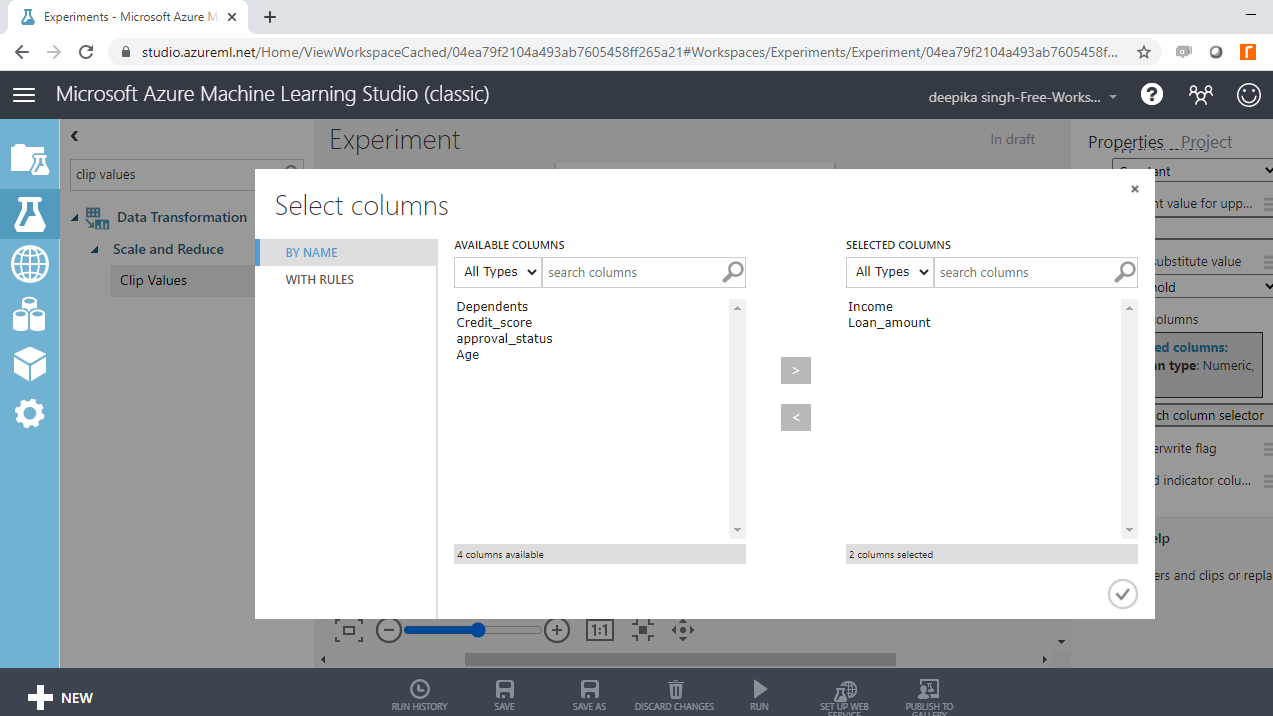Click the Save toolbar button
The image size is (1273, 716).
pyautogui.click(x=505, y=695)
